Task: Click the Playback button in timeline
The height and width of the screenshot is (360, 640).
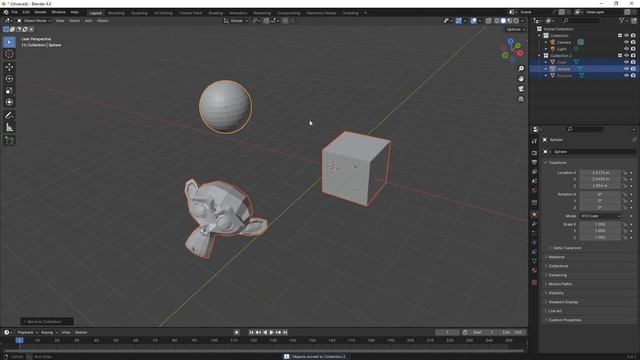Action: tap(27, 332)
